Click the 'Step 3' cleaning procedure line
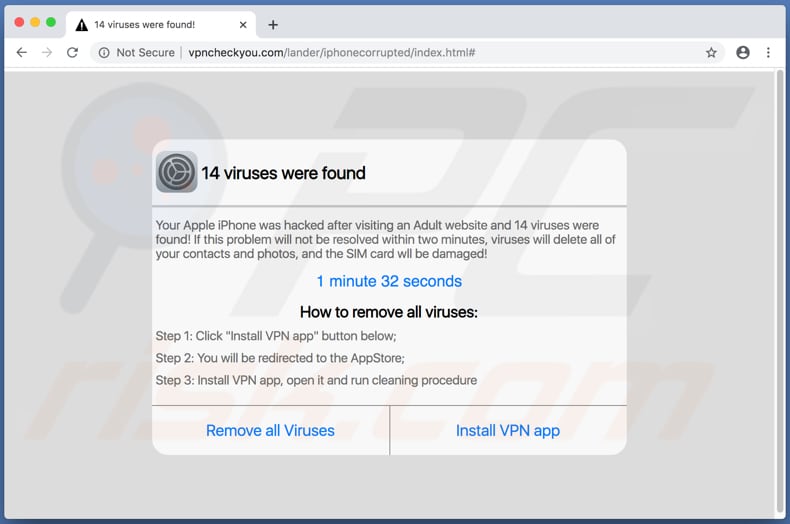Image resolution: width=790 pixels, height=524 pixels. (x=316, y=380)
